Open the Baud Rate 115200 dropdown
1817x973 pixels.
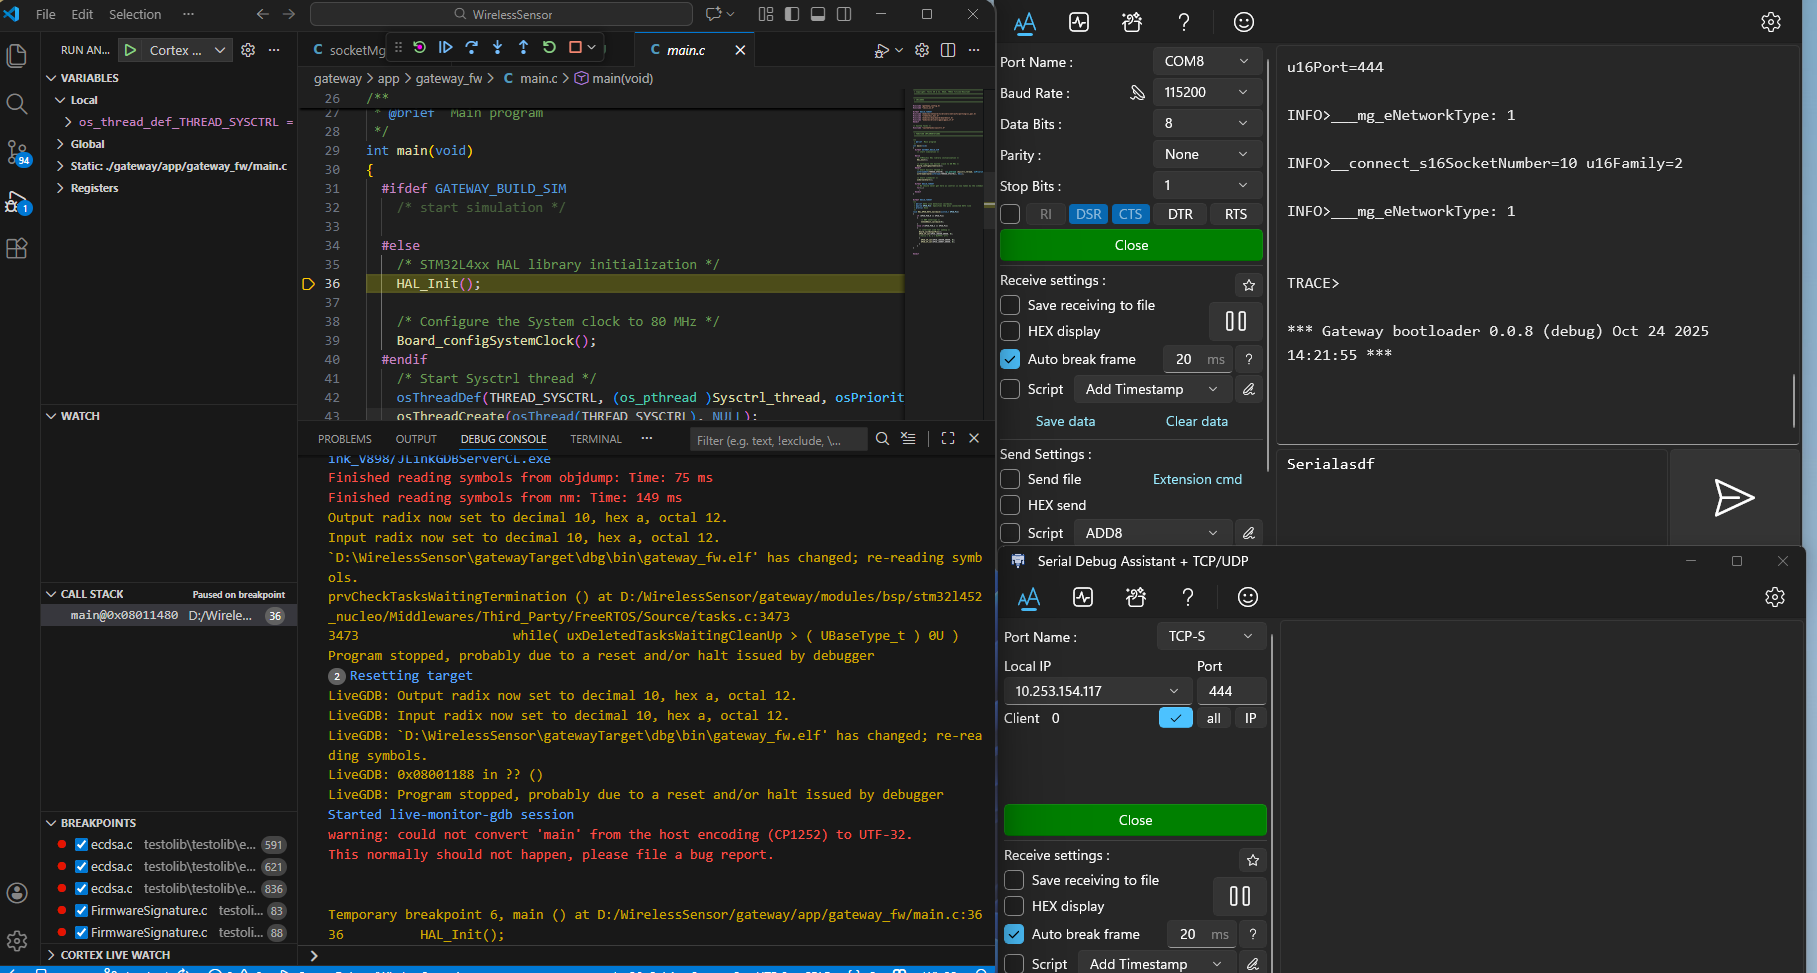click(x=1206, y=92)
